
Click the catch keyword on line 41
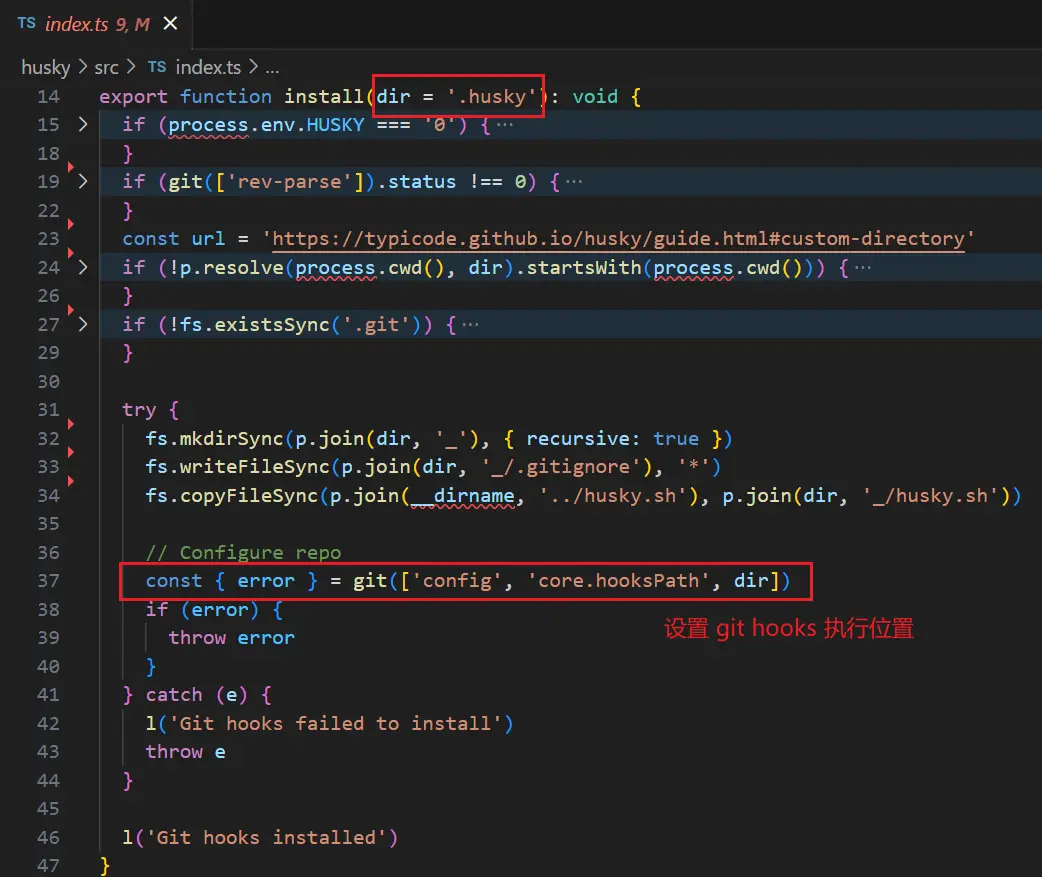coord(174,695)
